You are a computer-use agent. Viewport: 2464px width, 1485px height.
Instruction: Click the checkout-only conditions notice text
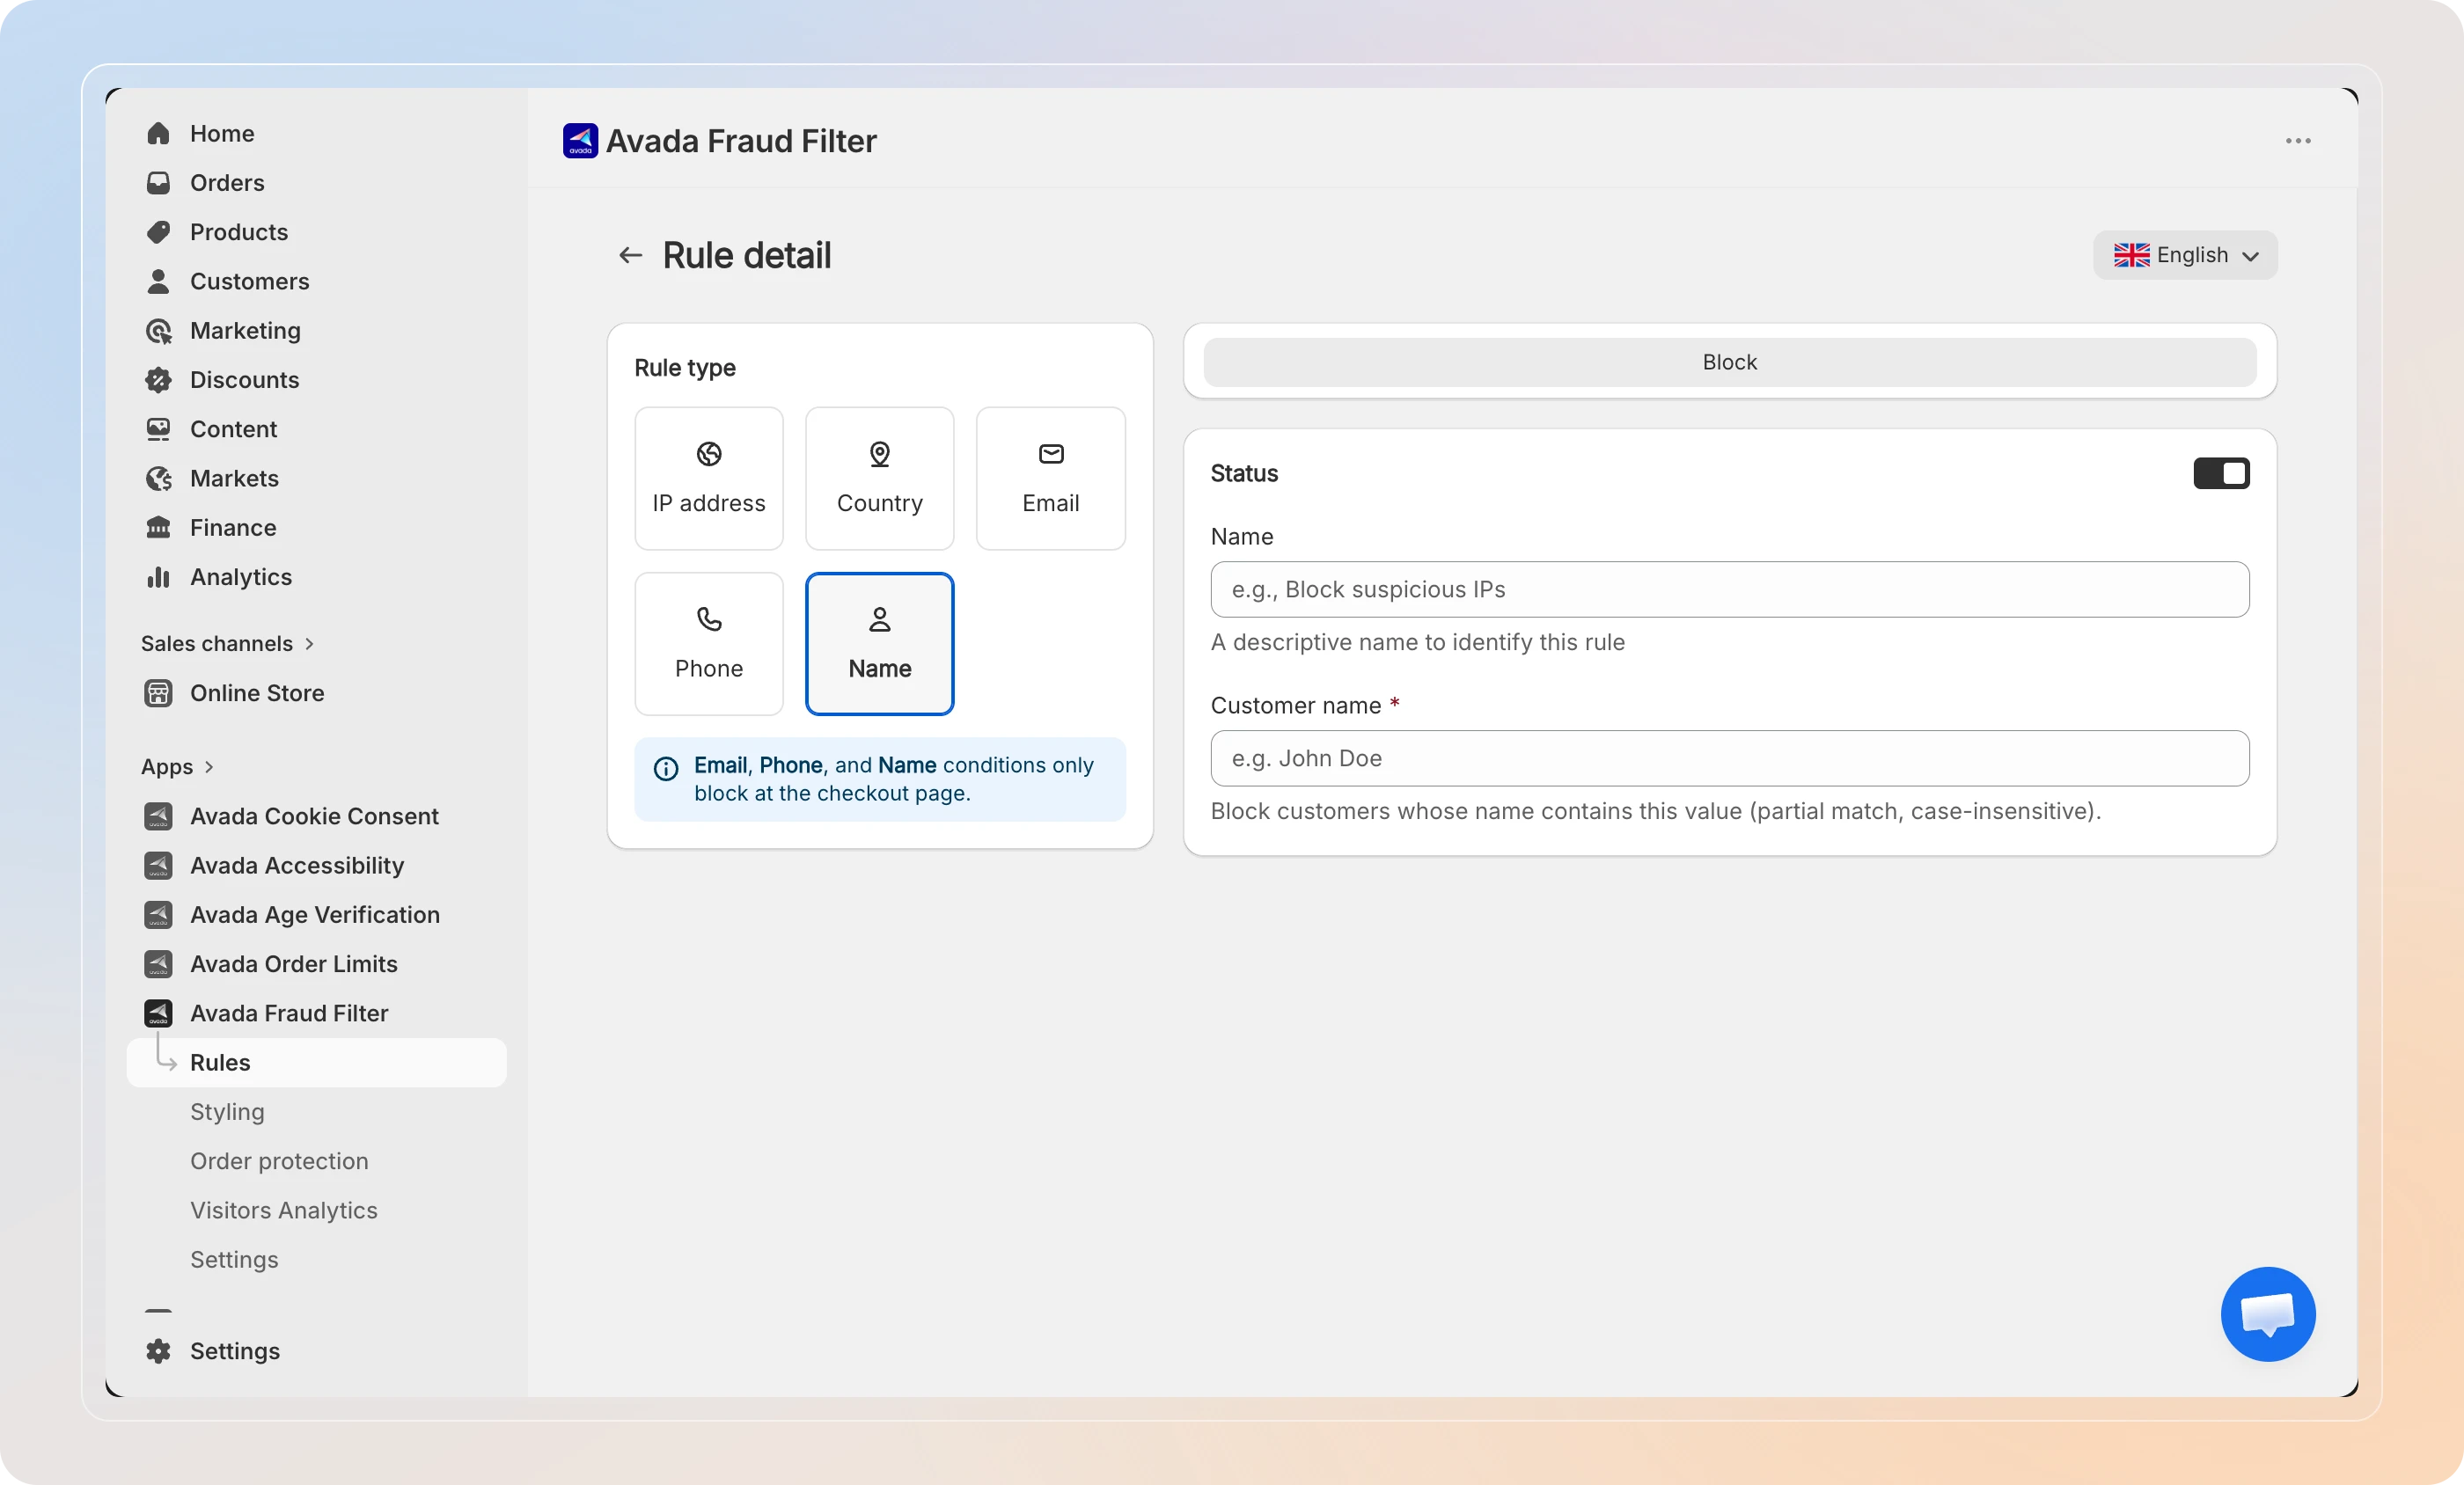[894, 779]
